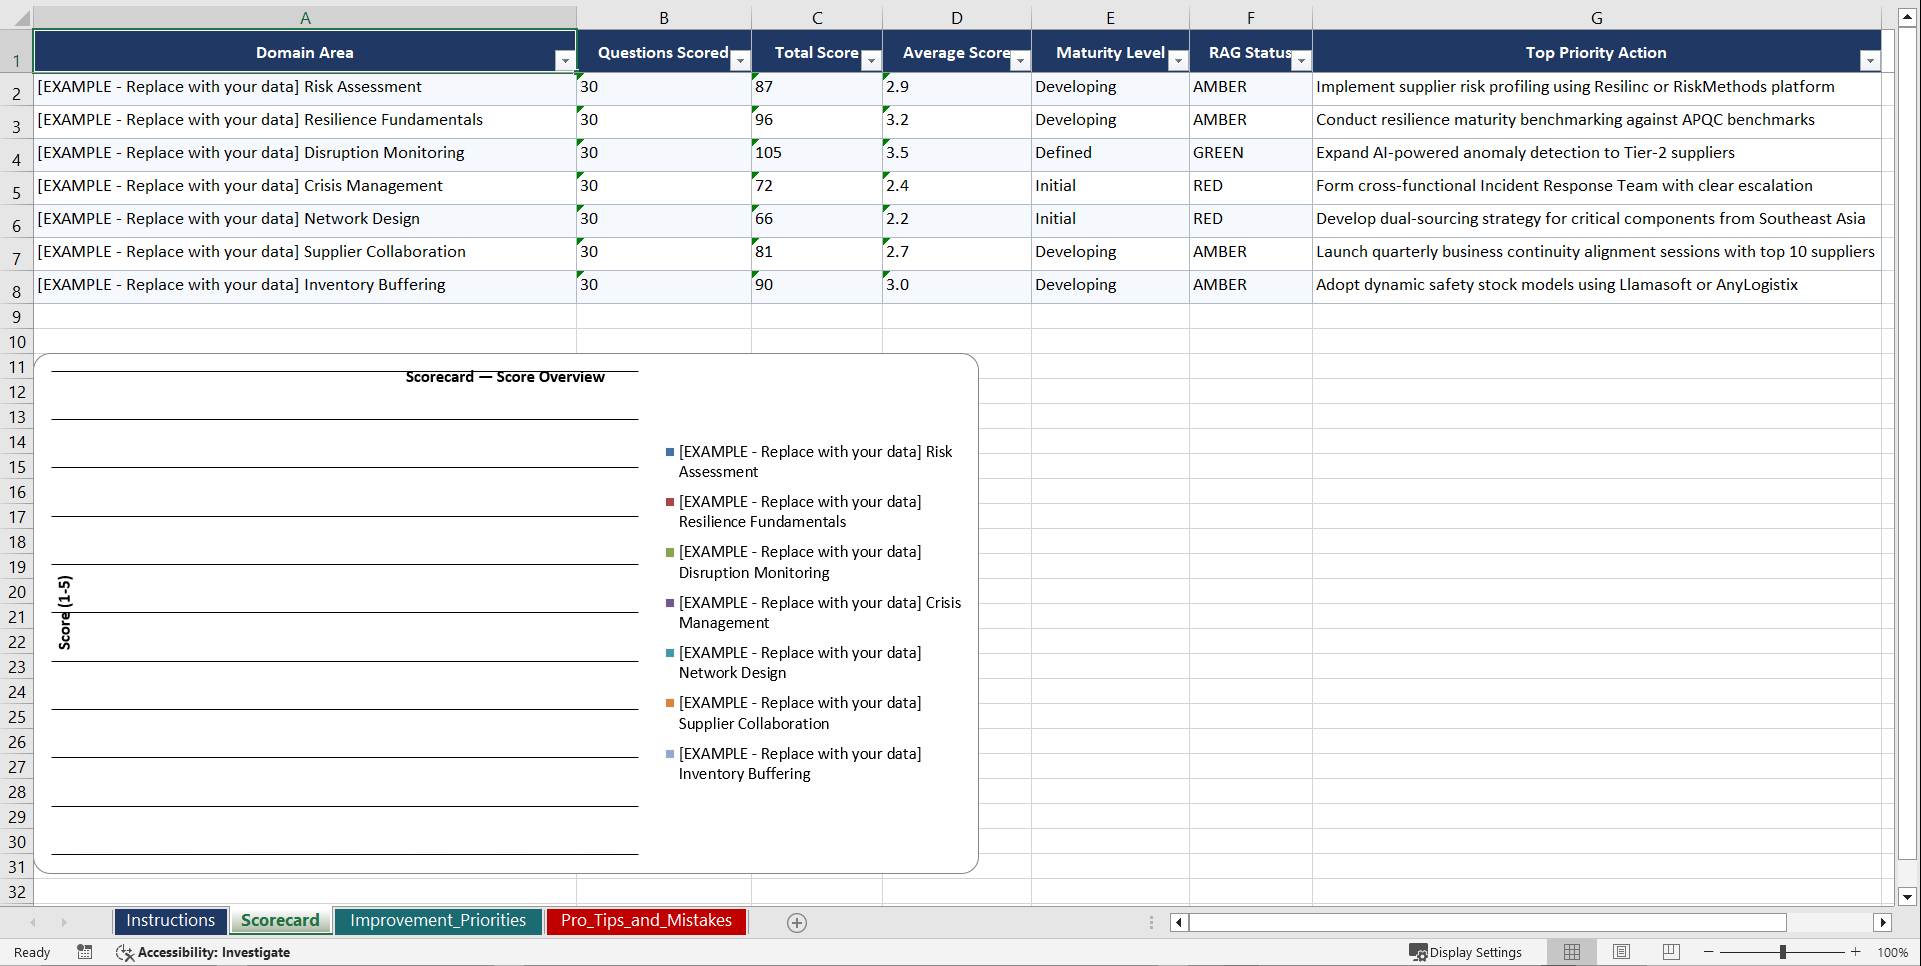Image resolution: width=1921 pixels, height=966 pixels.
Task: Open Page Break Preview from status bar
Action: (1671, 952)
